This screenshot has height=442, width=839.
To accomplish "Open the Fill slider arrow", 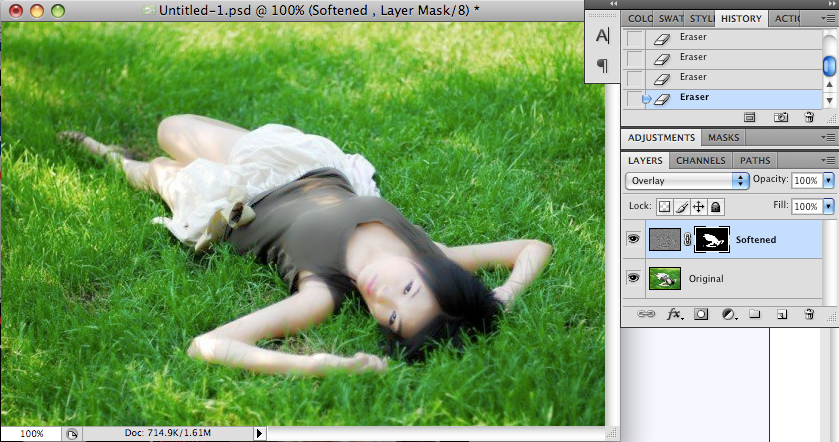I will point(828,206).
